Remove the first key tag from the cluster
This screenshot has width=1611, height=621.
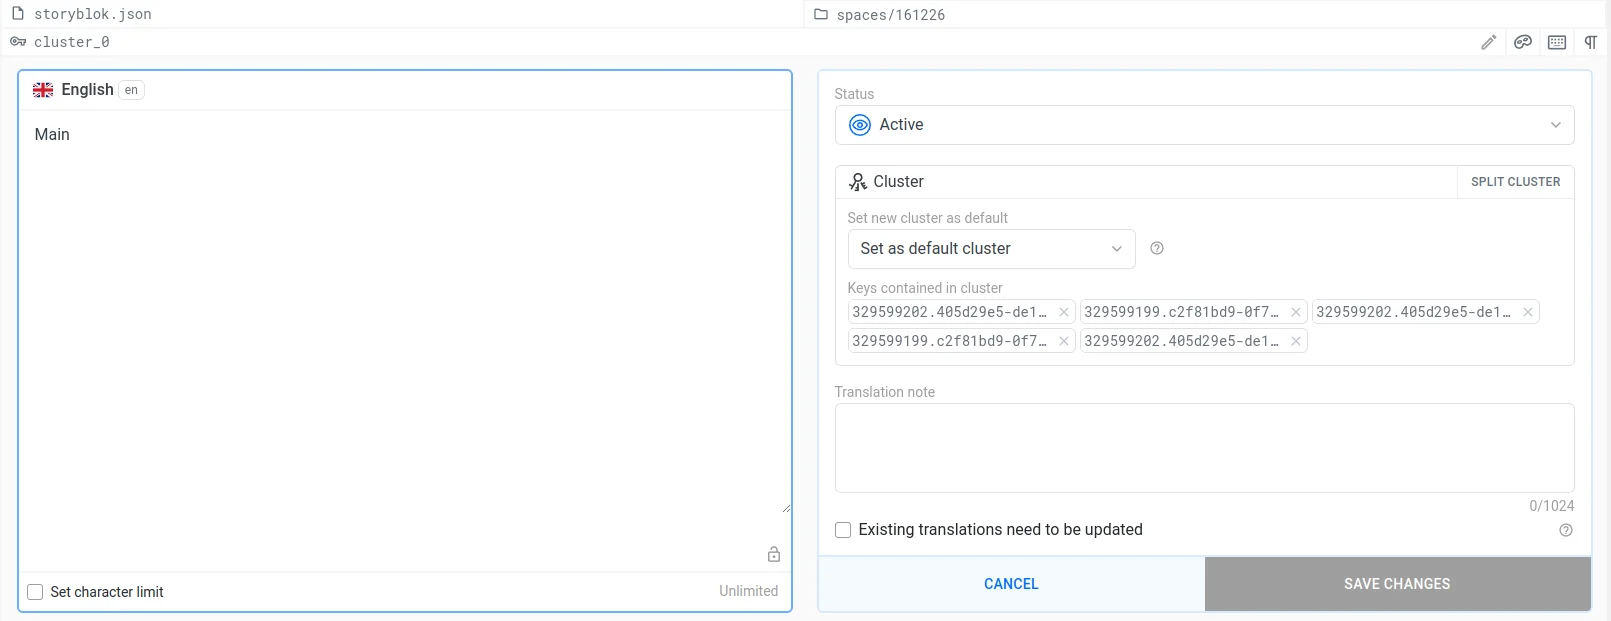1063,312
